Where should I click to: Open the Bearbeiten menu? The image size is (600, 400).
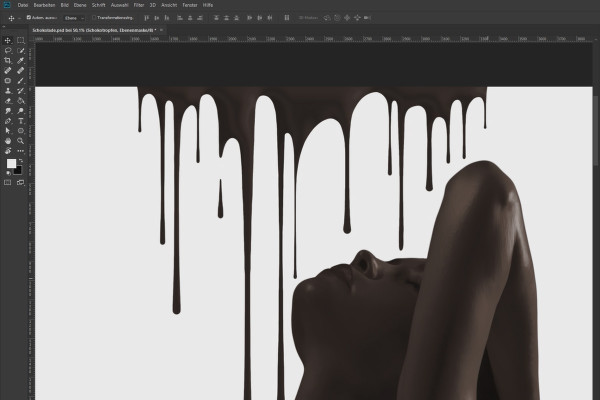pyautogui.click(x=44, y=5)
